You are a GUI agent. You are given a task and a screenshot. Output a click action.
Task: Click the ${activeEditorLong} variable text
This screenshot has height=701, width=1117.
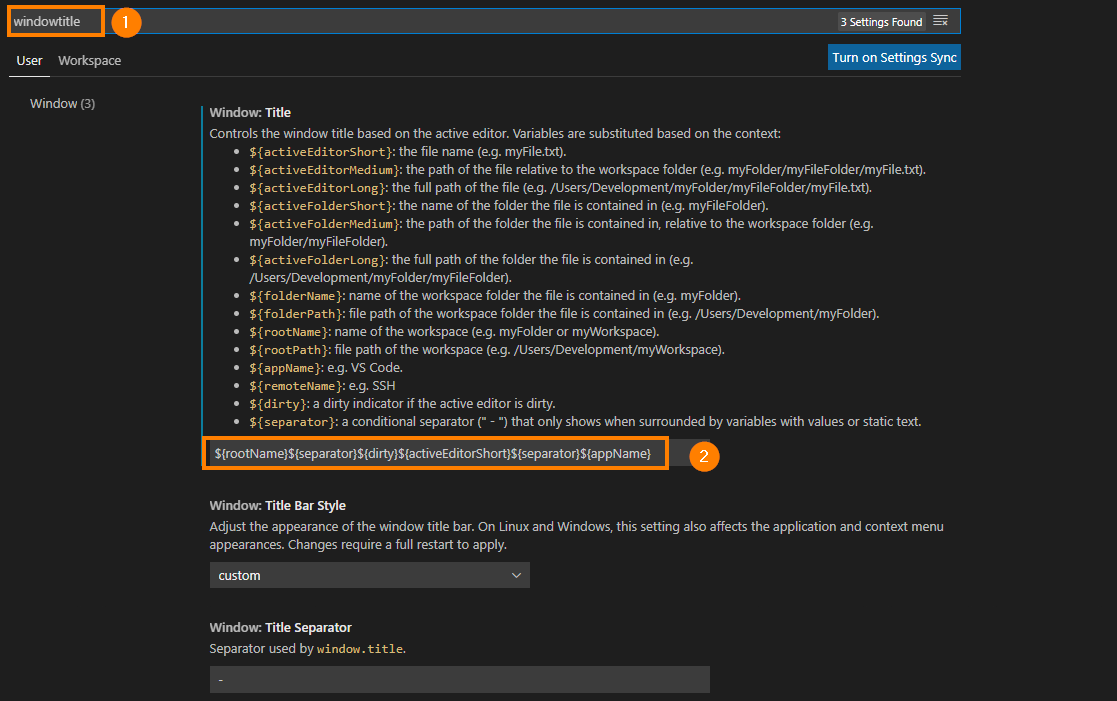point(317,188)
